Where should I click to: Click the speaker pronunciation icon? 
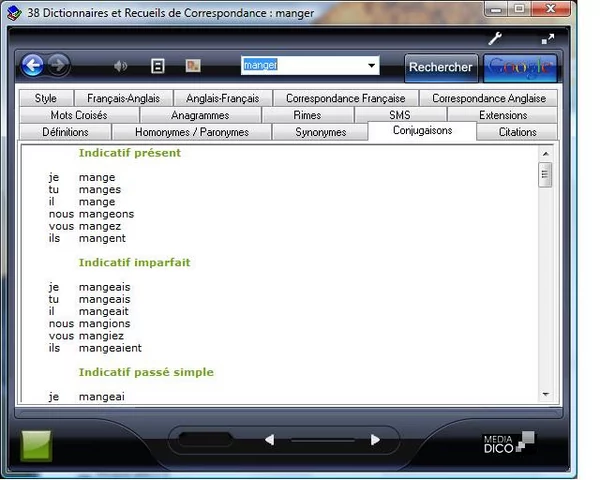pyautogui.click(x=121, y=67)
